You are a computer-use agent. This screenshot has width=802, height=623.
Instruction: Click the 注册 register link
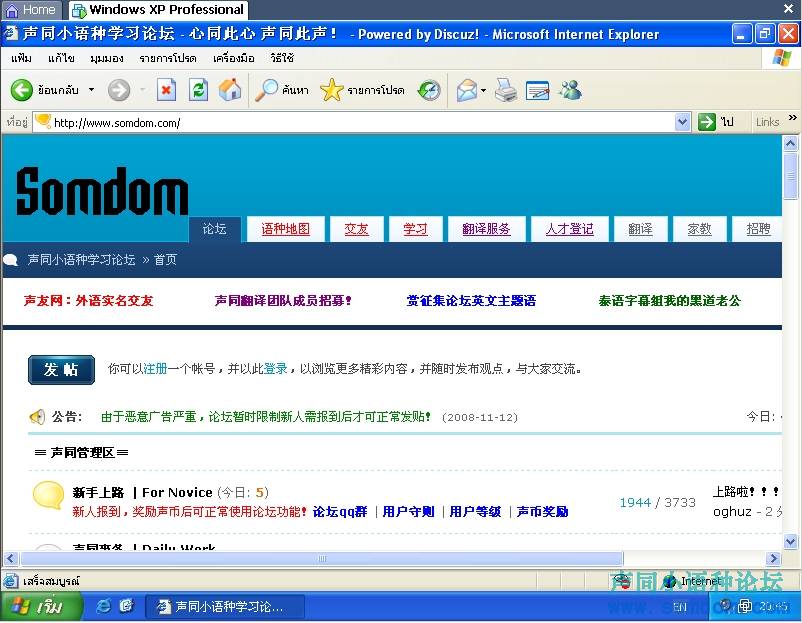point(155,369)
